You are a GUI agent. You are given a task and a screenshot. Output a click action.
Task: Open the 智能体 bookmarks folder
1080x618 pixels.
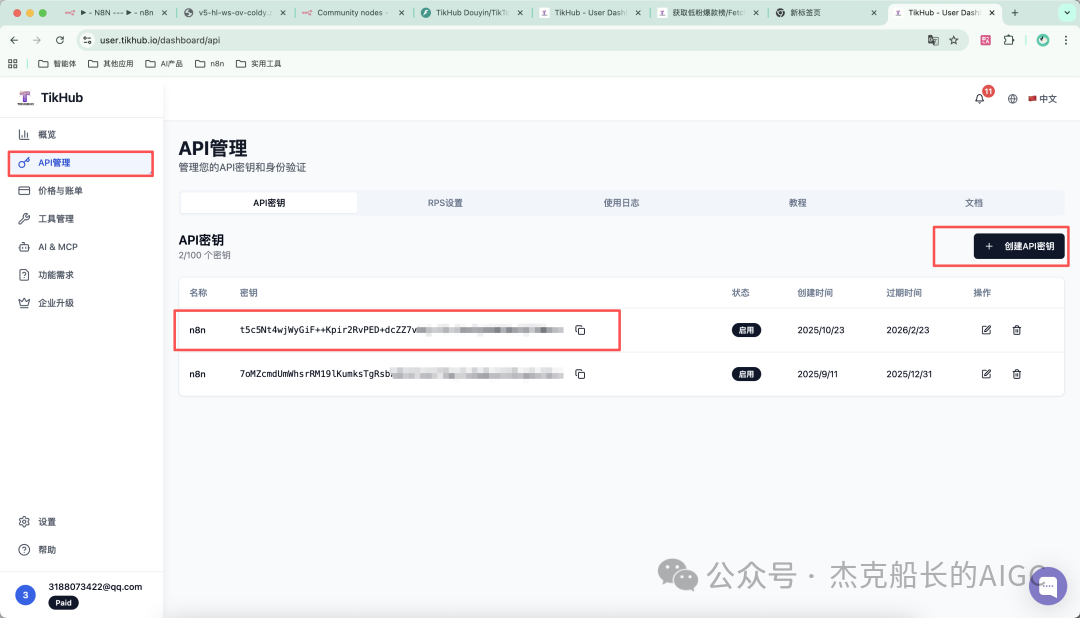pyautogui.click(x=57, y=63)
